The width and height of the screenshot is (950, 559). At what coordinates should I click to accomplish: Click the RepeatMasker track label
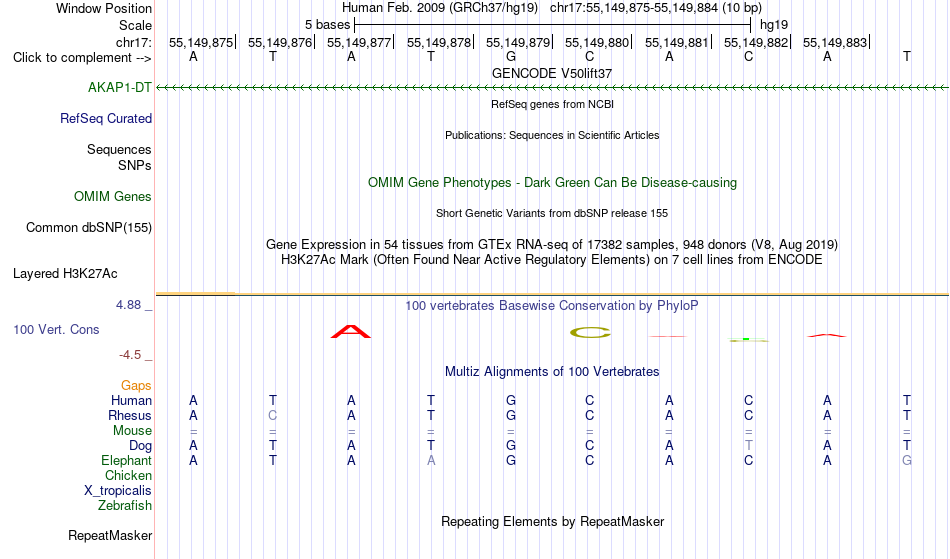[110, 535]
